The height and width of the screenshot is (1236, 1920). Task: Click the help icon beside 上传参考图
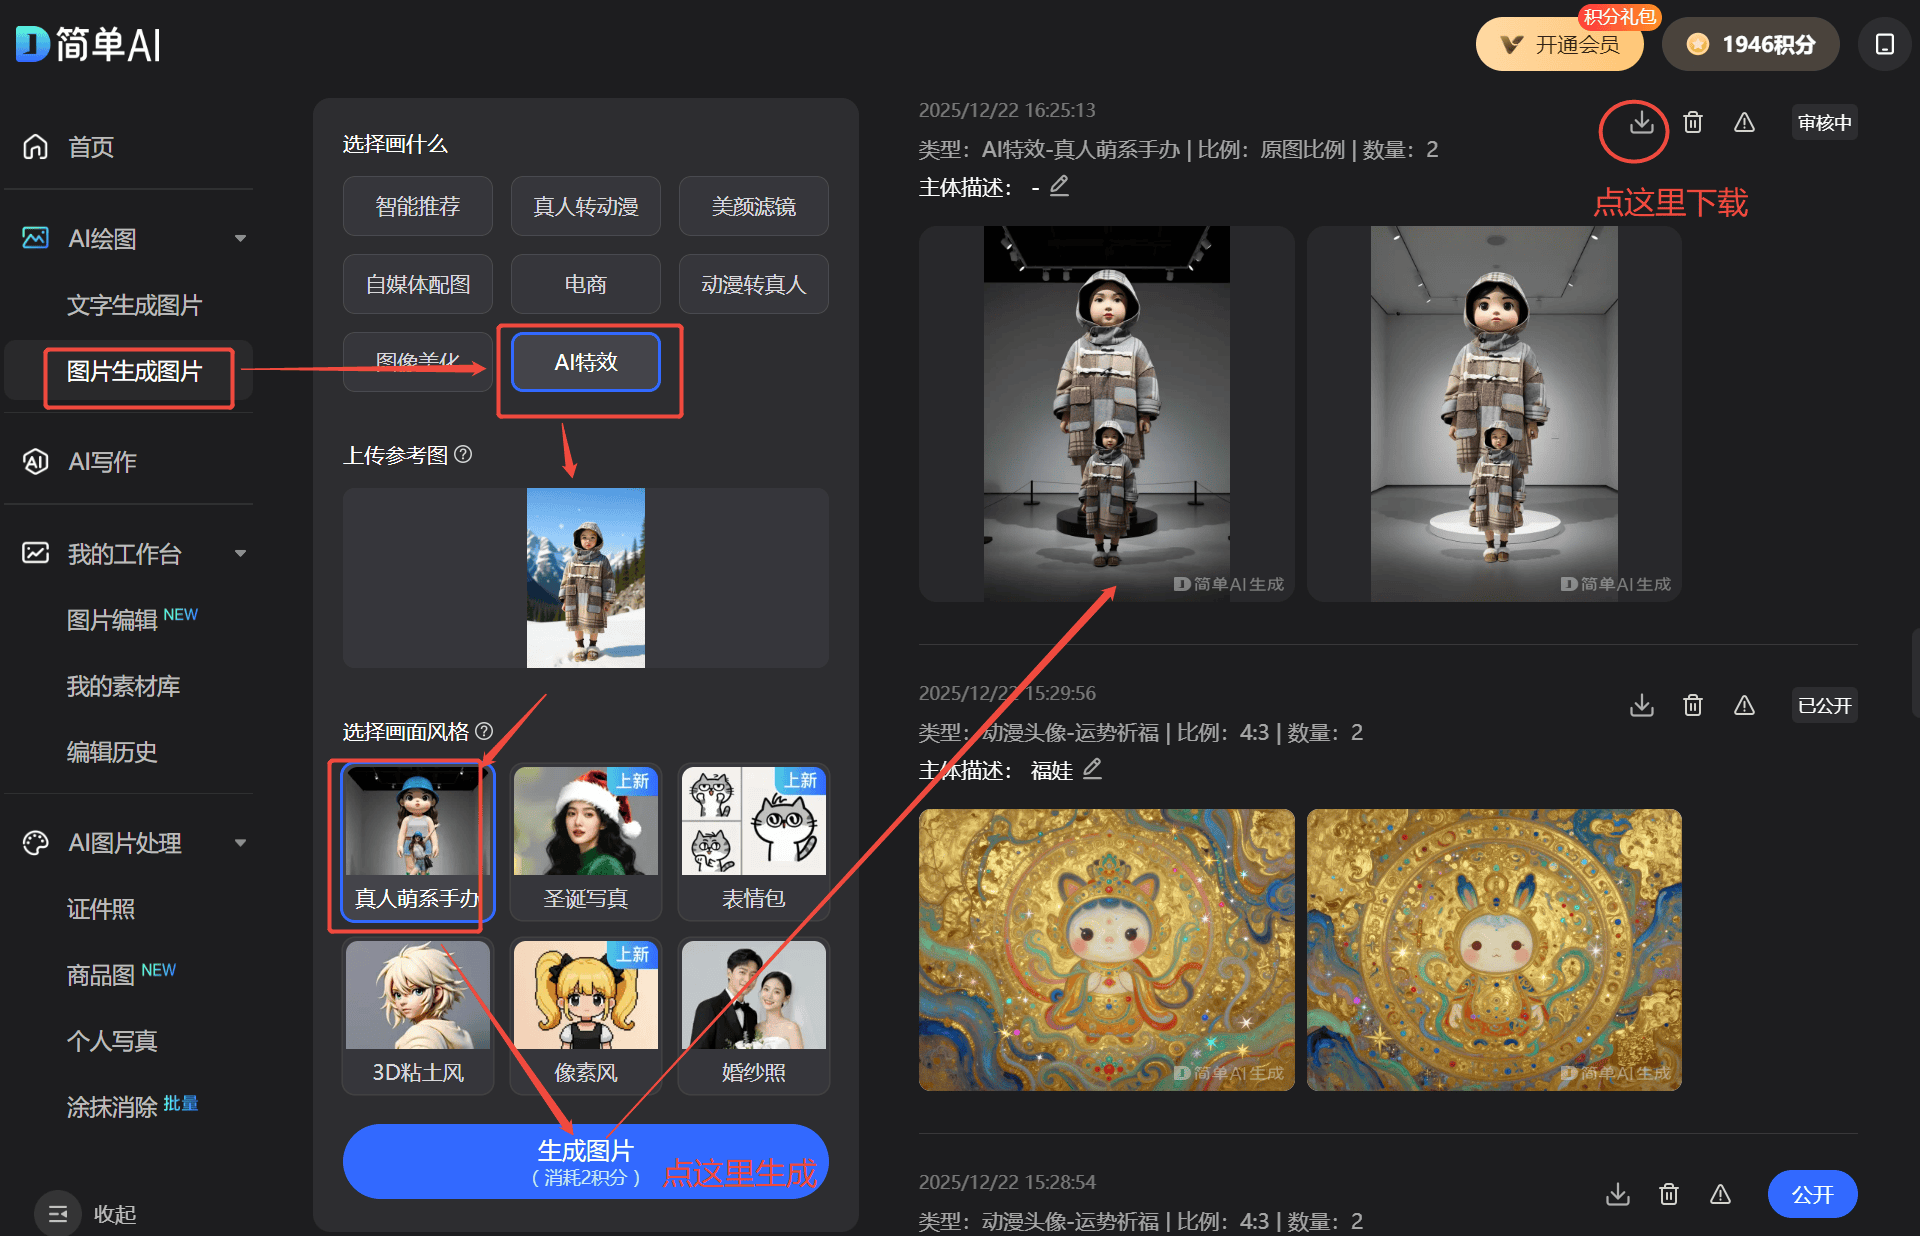coord(463,454)
